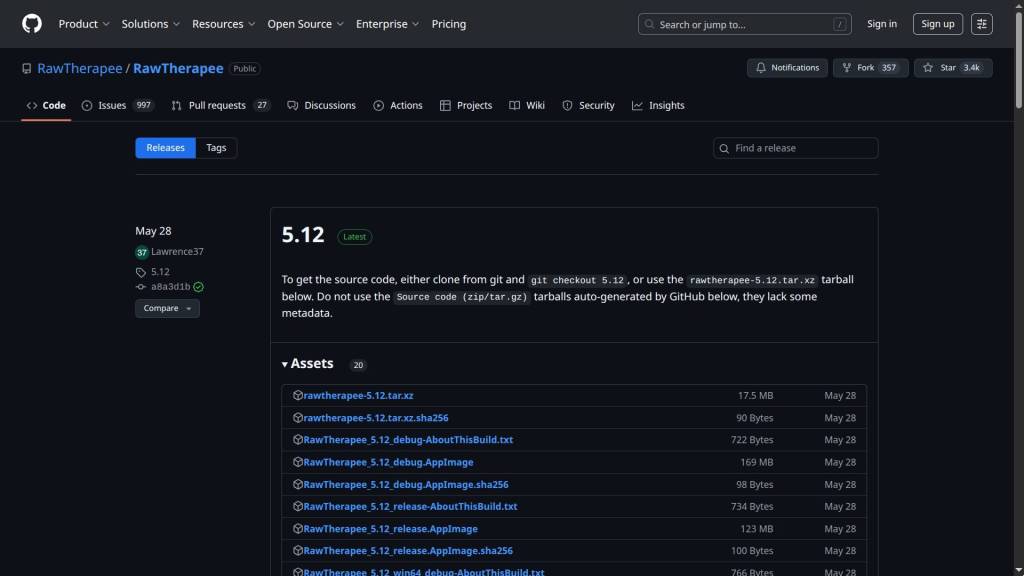Viewport: 1024px width, 576px height.
Task: Click the commit icon beside a8a3d1b
Action: coord(140,287)
